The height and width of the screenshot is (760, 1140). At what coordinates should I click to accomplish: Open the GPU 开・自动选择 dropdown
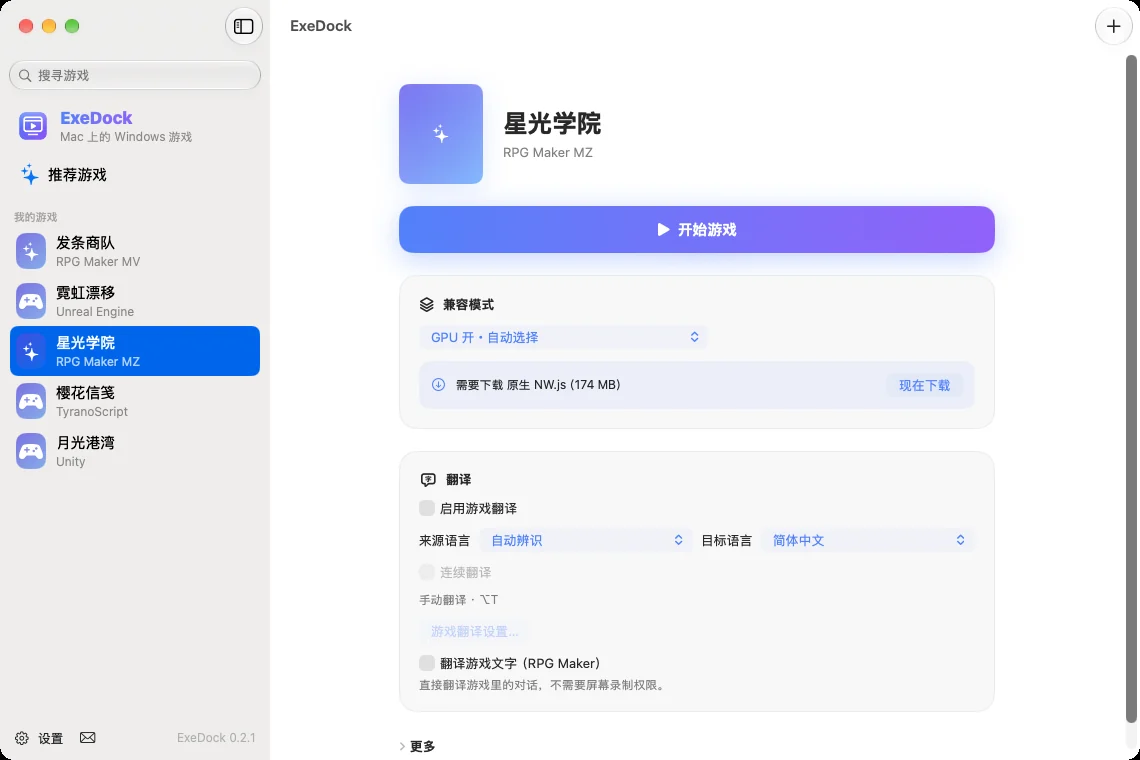(563, 337)
